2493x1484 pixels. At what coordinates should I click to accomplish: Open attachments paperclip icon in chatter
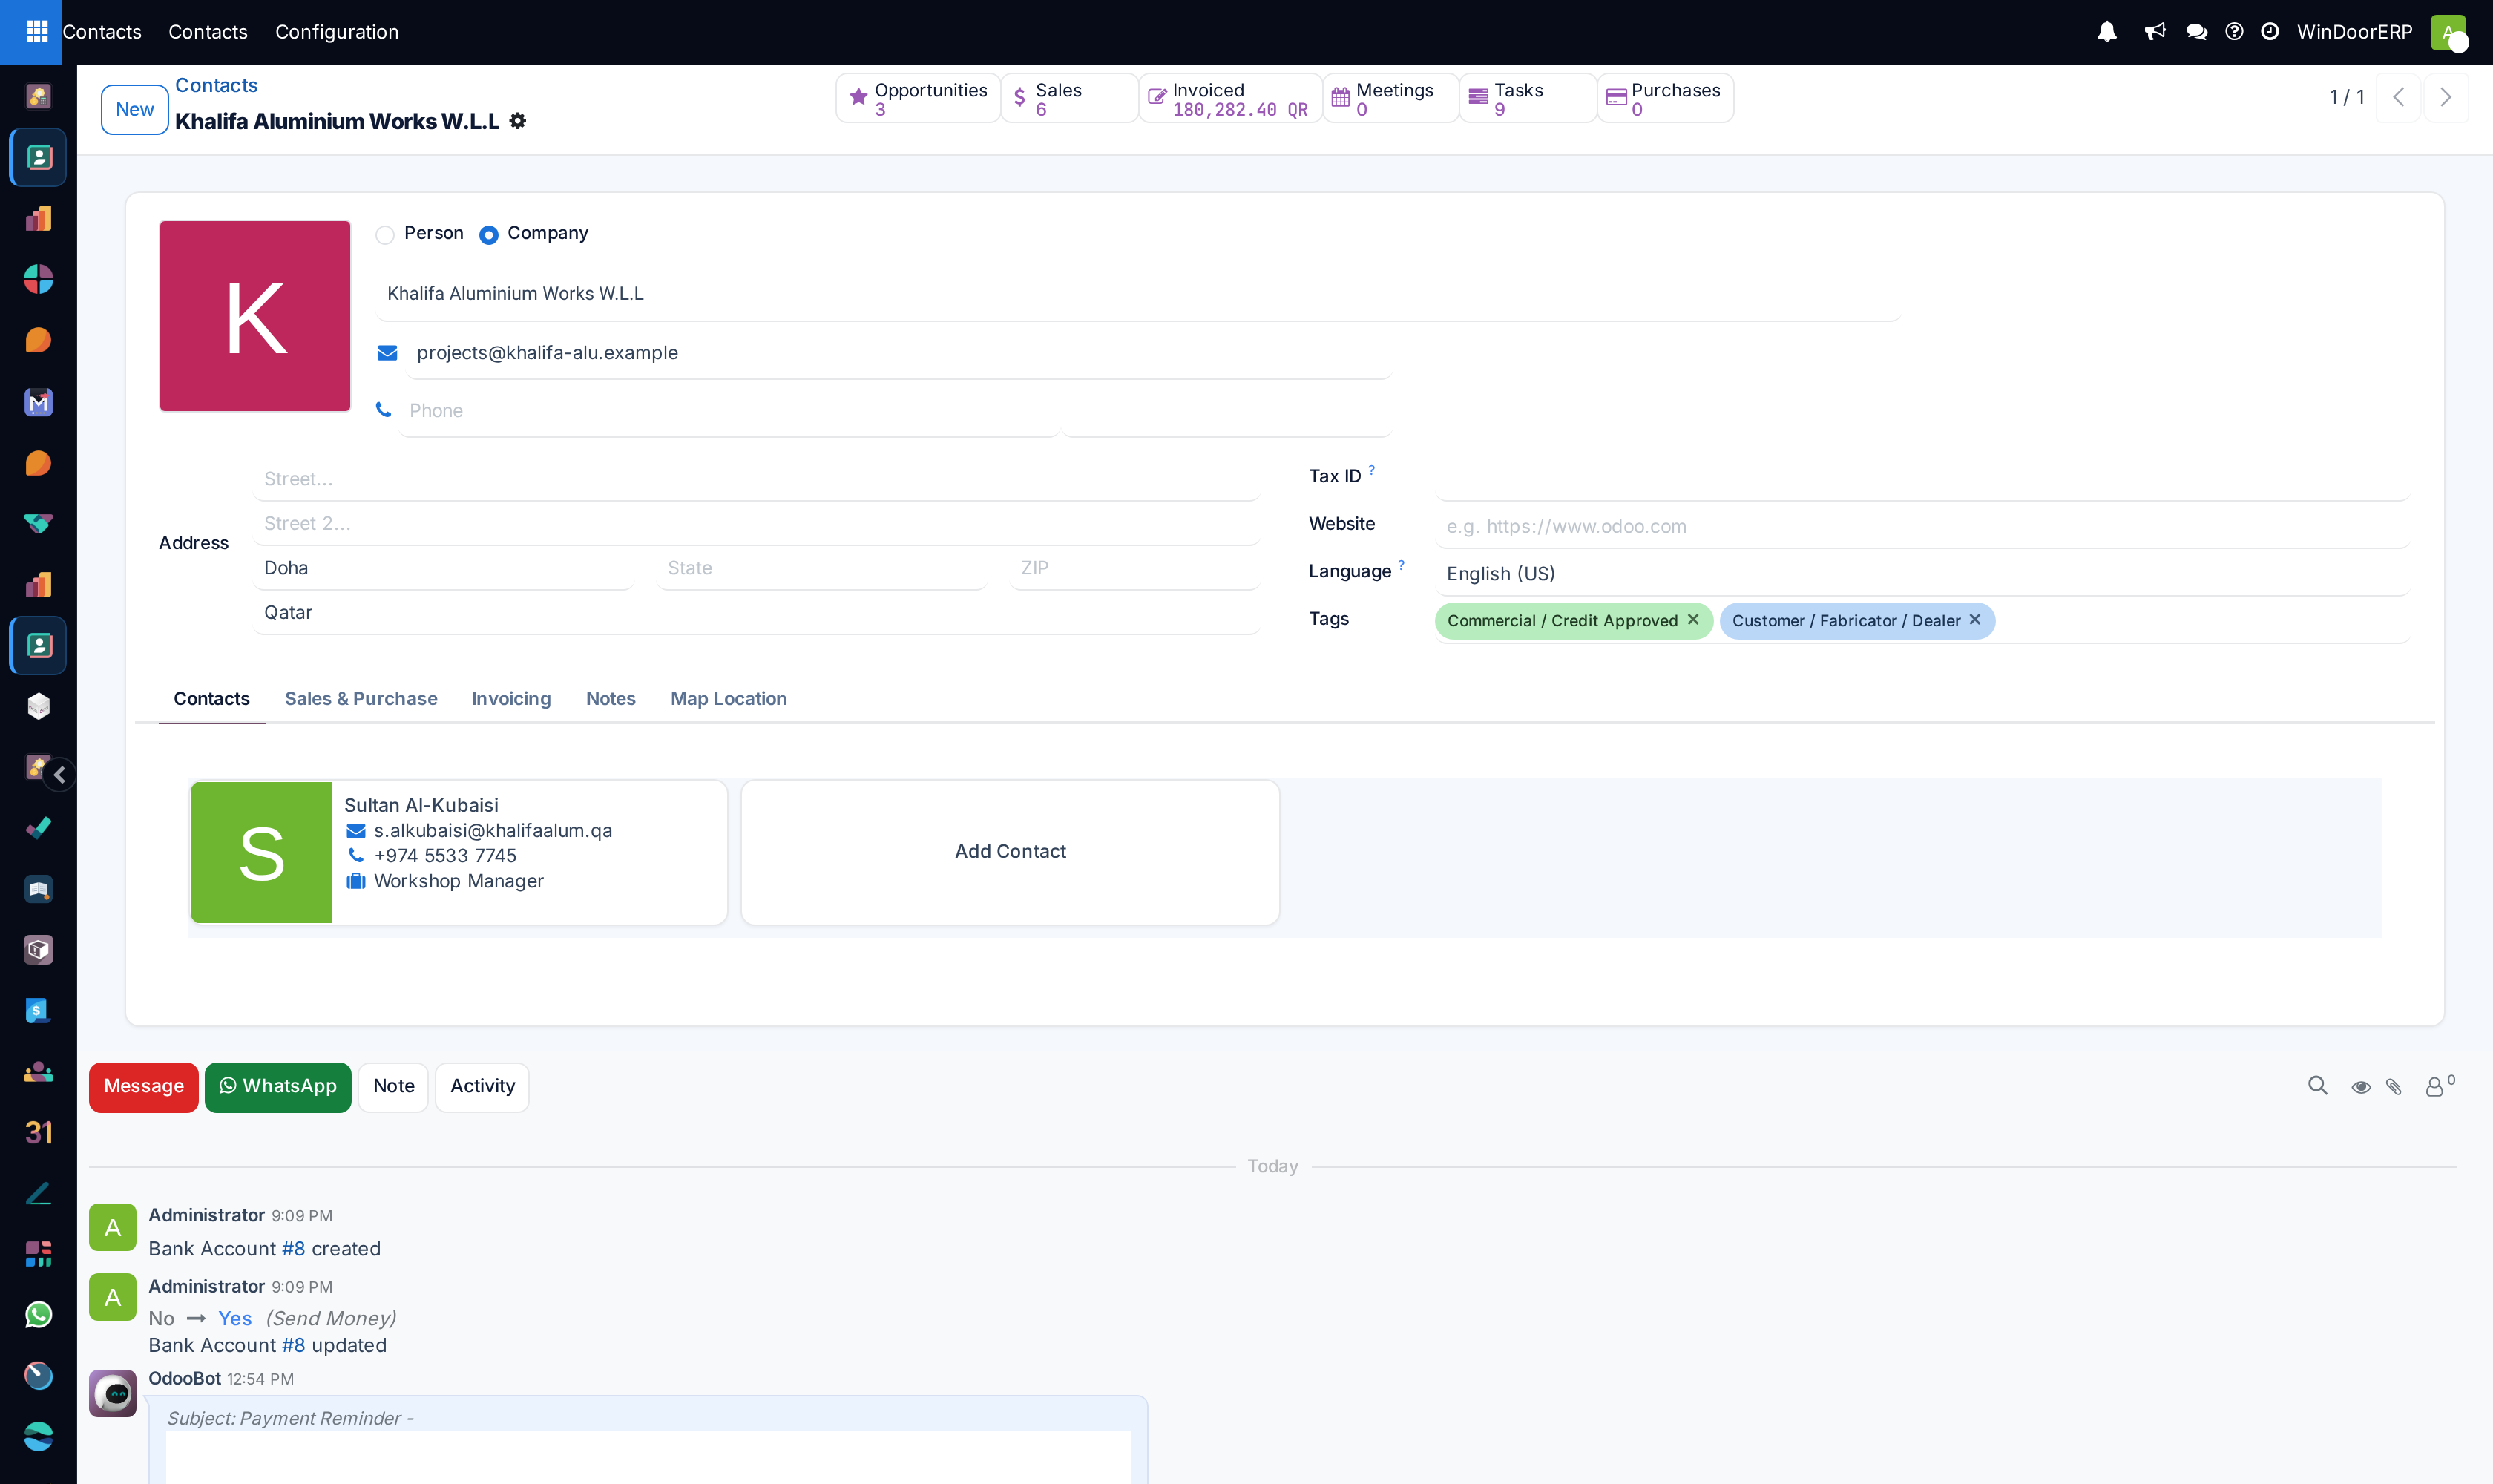2394,1087
